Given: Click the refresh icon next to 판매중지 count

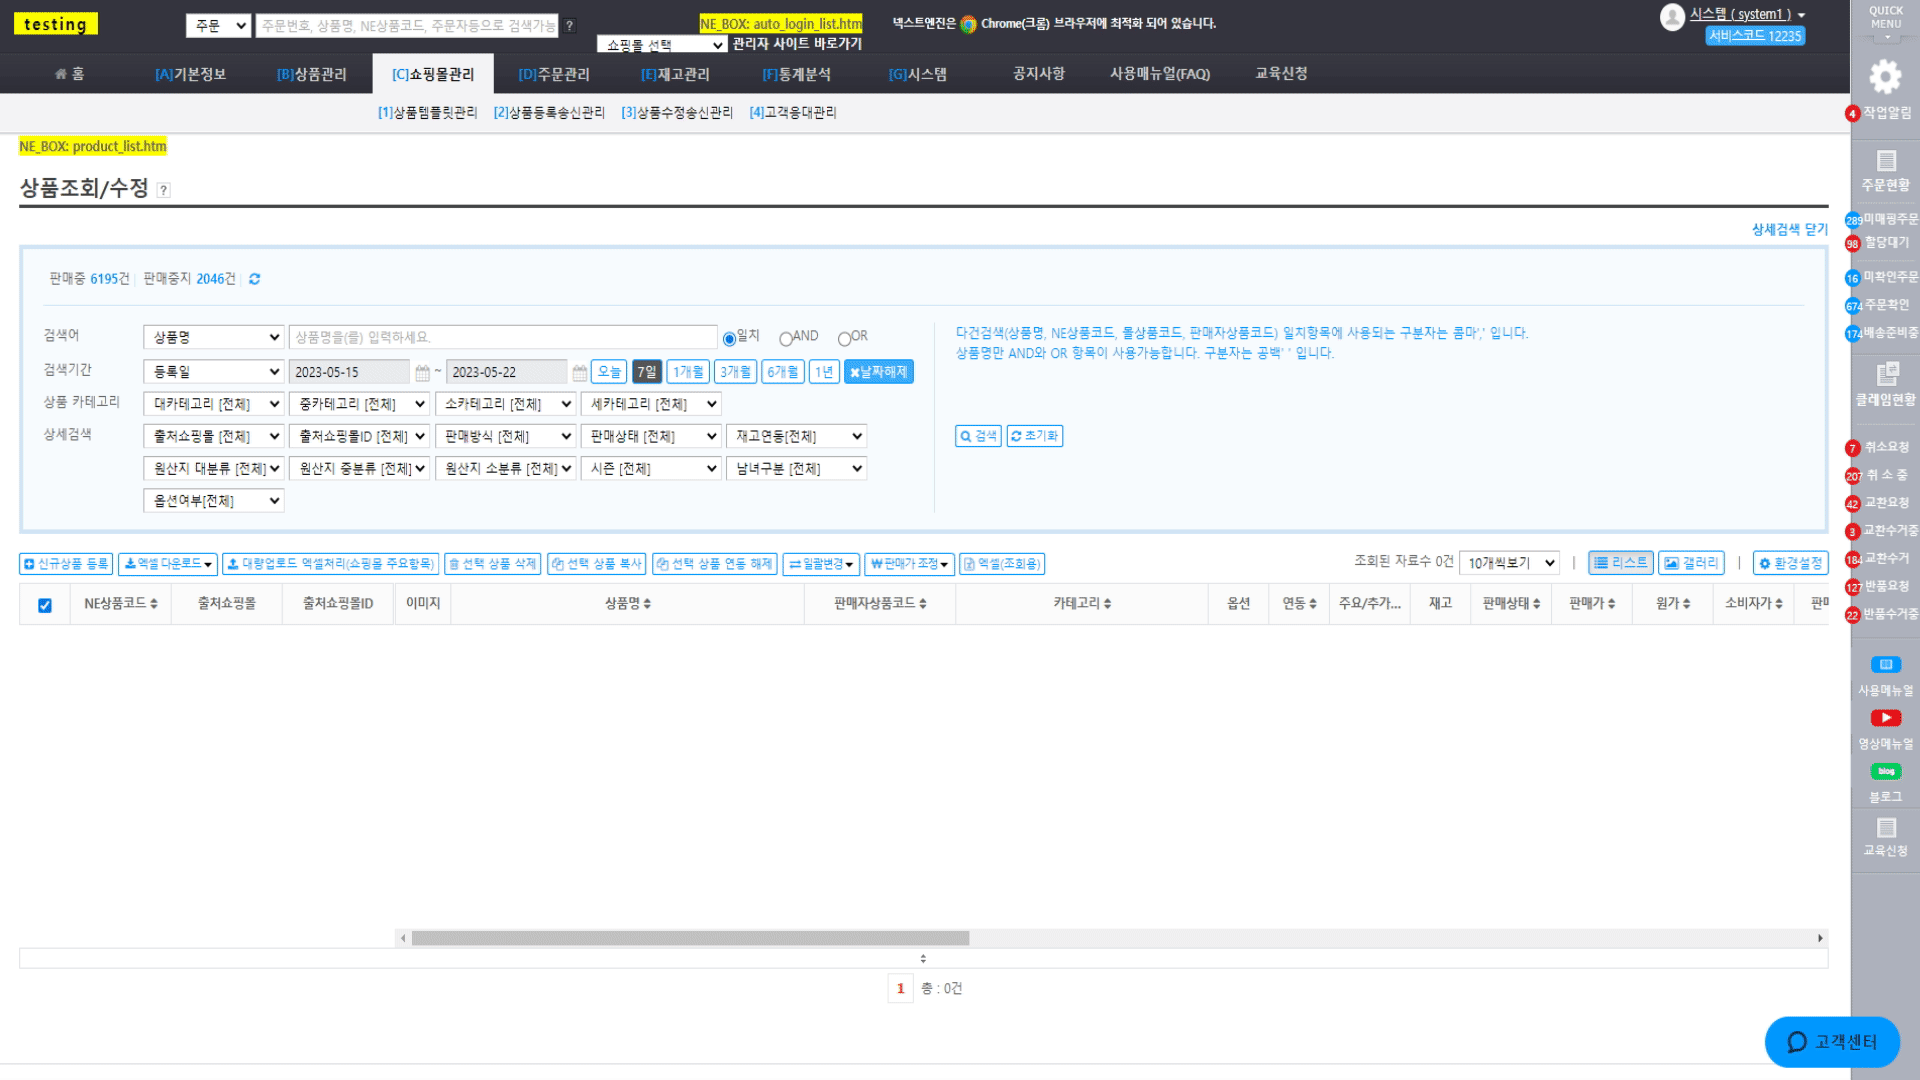Looking at the screenshot, I should (254, 279).
